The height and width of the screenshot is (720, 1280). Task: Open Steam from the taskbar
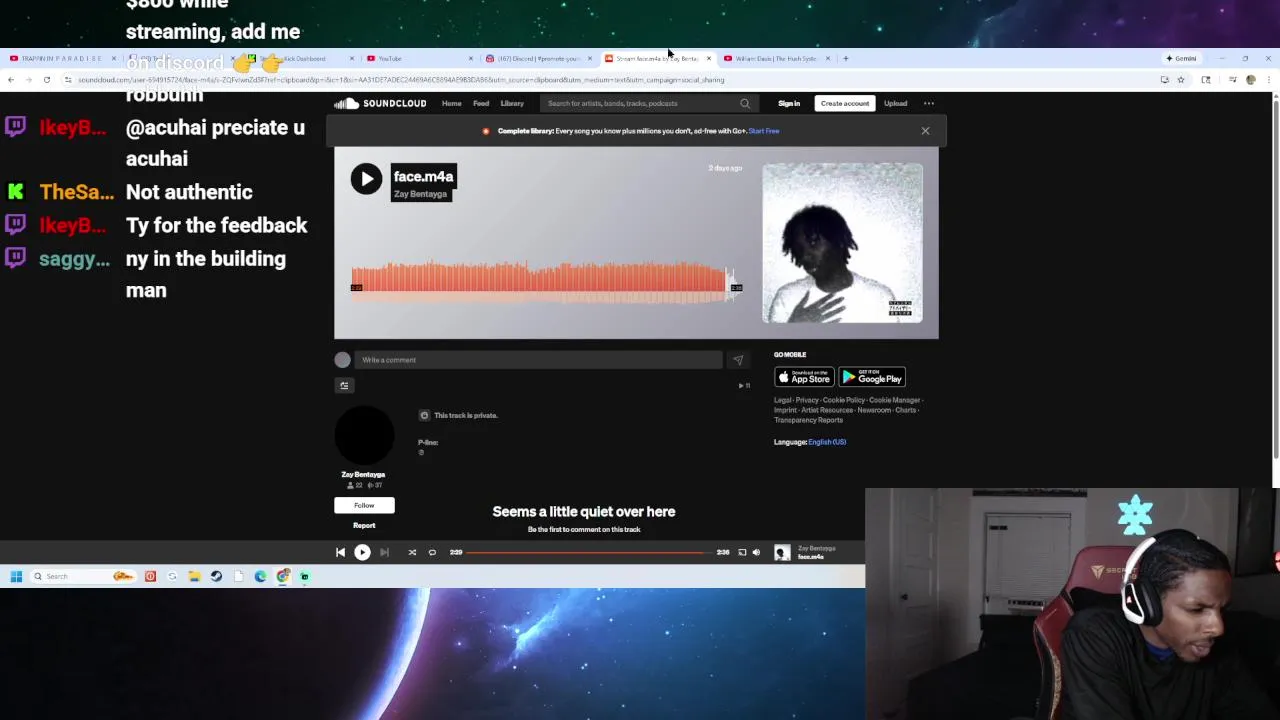point(216,576)
